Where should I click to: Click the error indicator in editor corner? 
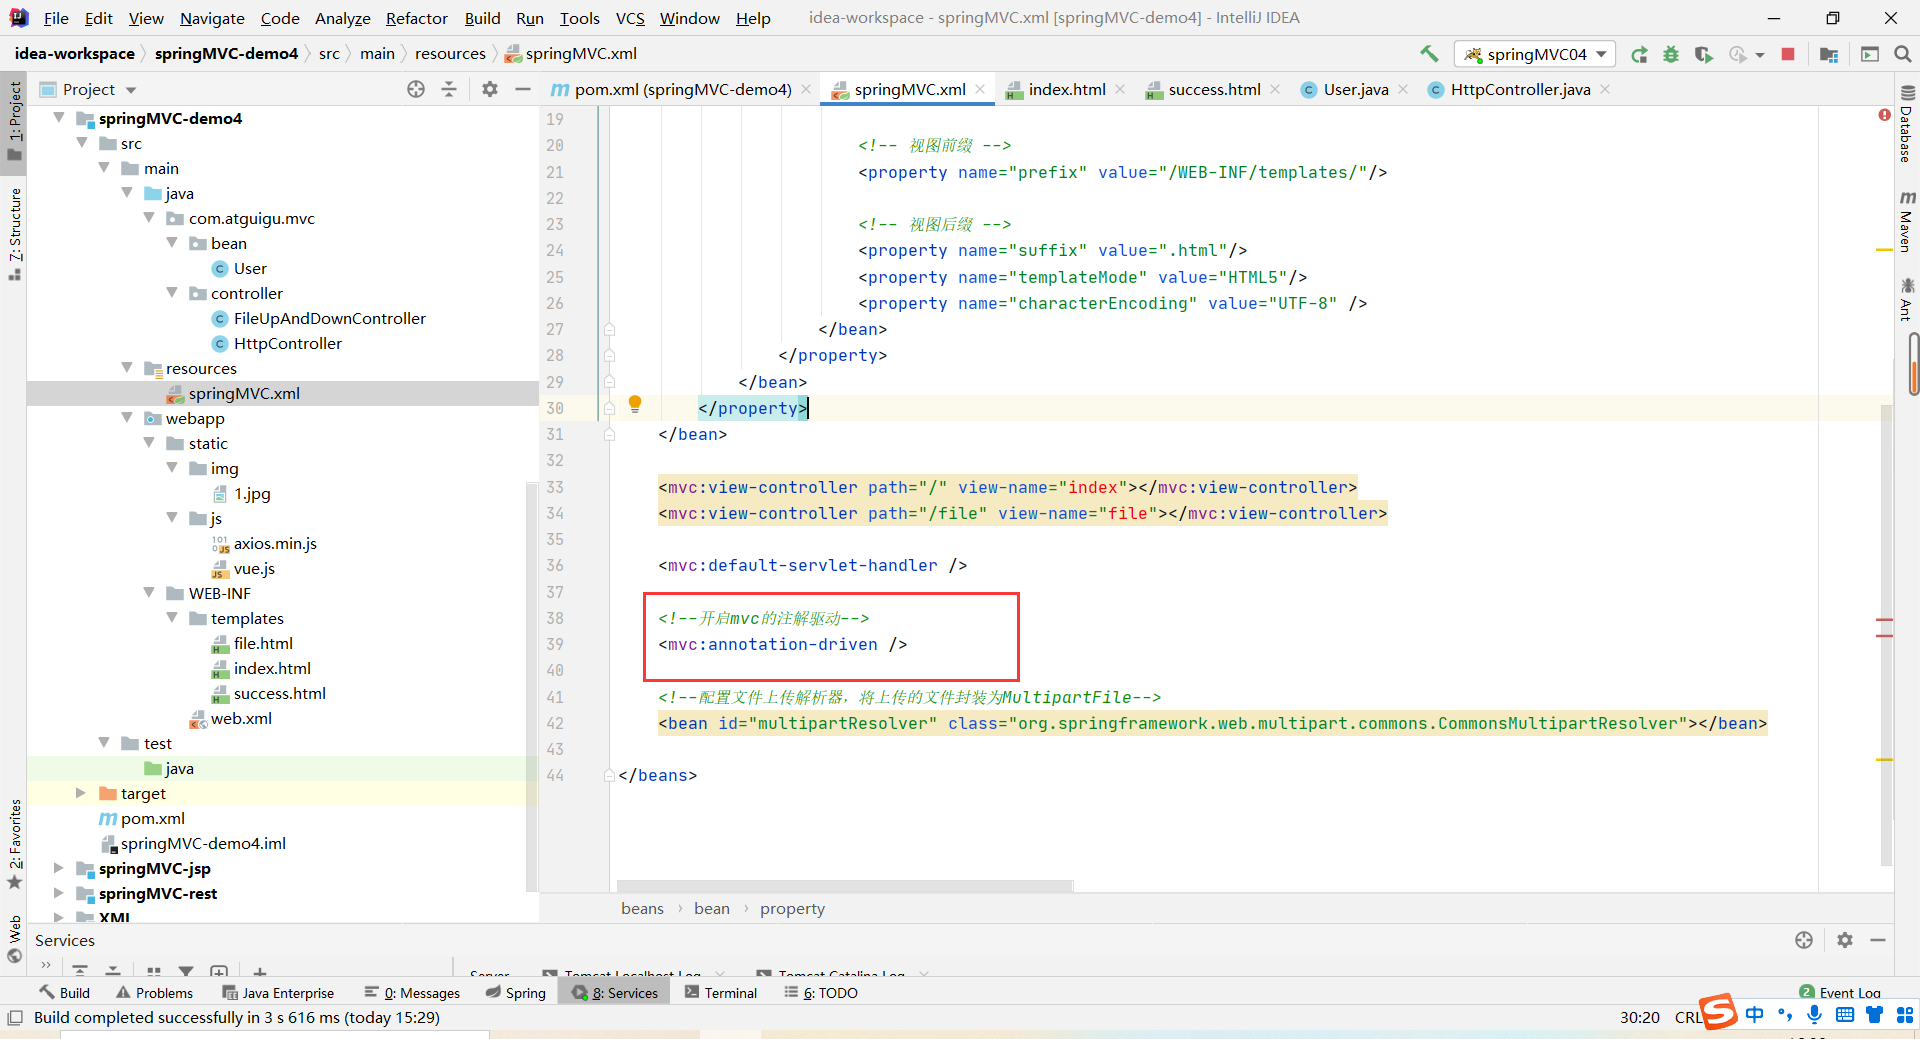1884,116
